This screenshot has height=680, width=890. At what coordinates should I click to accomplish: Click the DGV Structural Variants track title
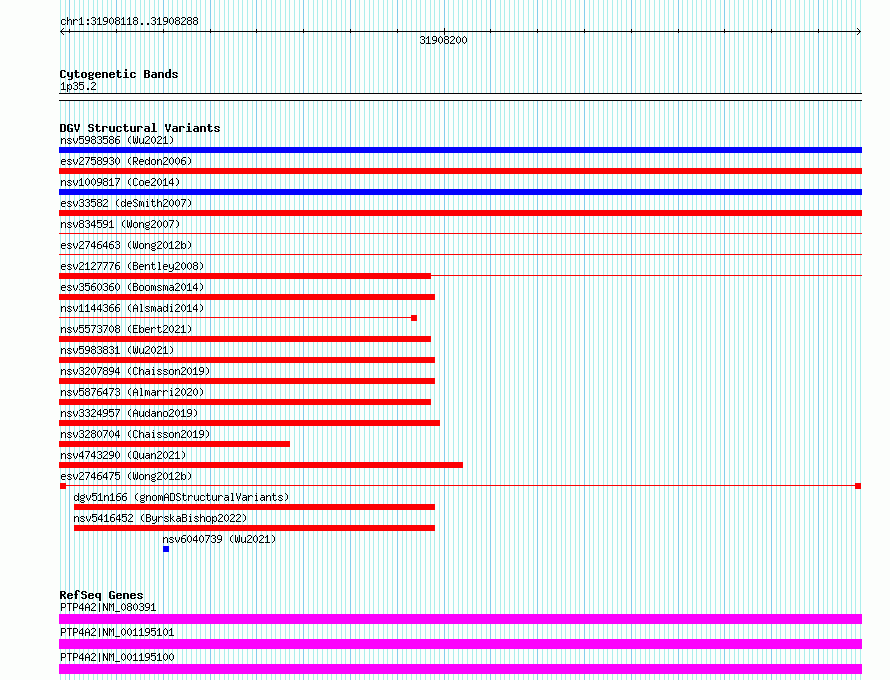click(x=140, y=128)
